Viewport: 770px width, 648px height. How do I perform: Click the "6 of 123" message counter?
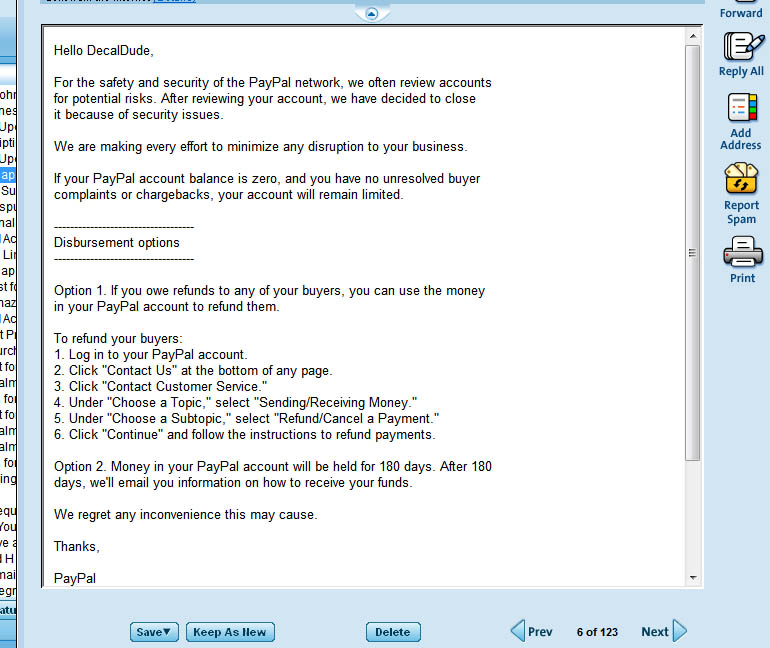pos(597,632)
